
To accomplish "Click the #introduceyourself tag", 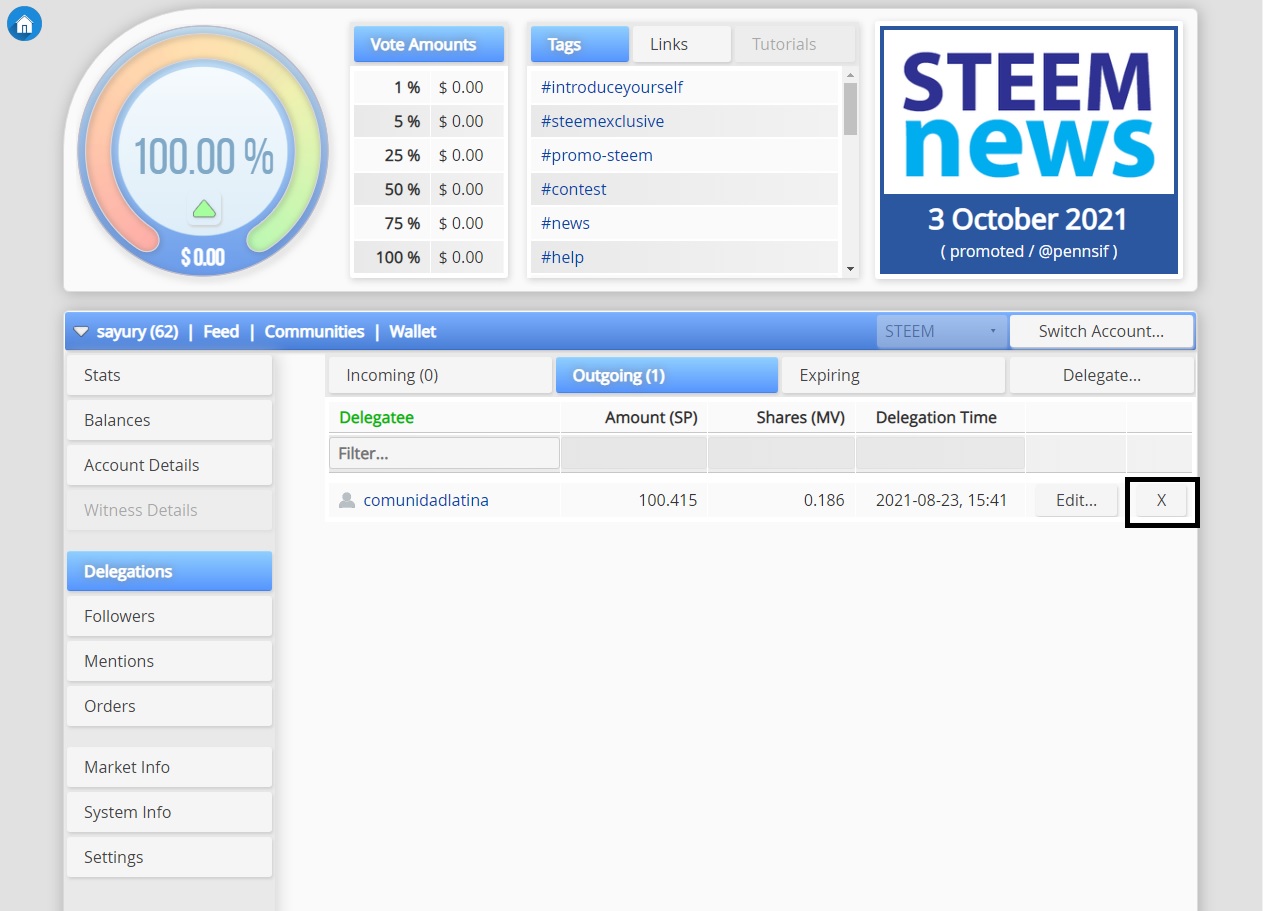I will [x=612, y=87].
